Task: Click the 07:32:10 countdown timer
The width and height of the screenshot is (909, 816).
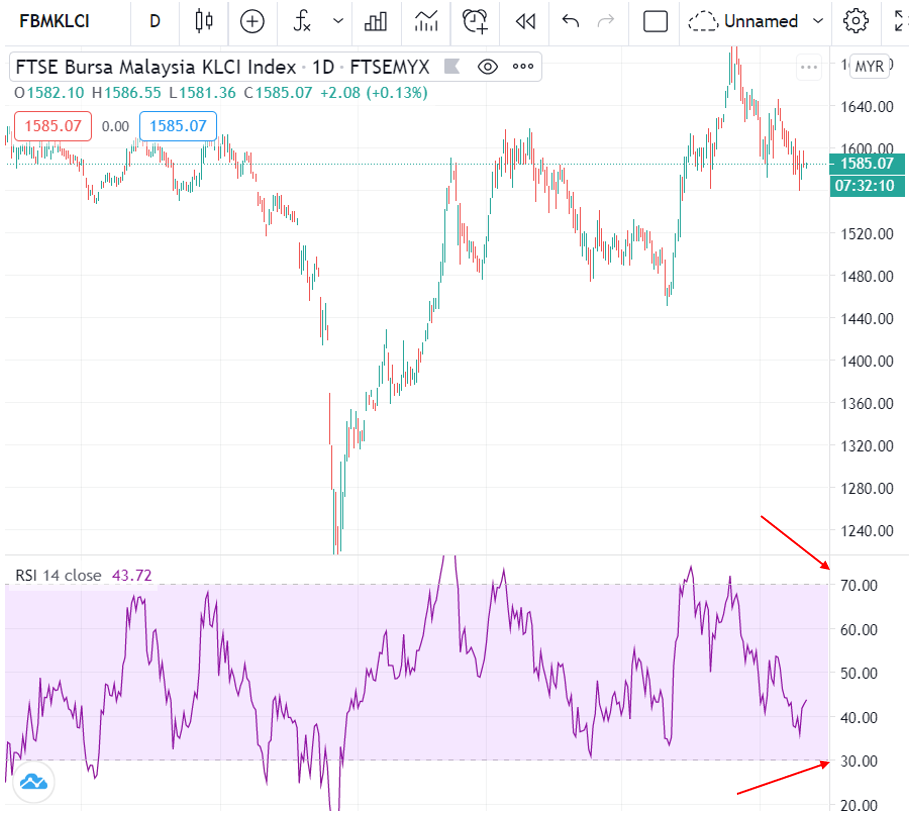Action: point(866,185)
